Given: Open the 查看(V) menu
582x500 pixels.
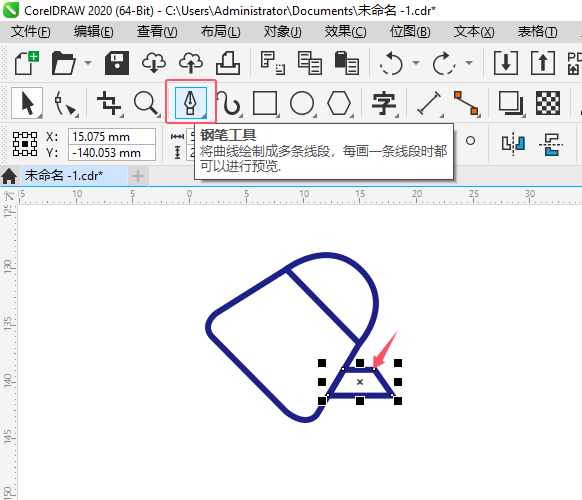Looking at the screenshot, I should (157, 32).
